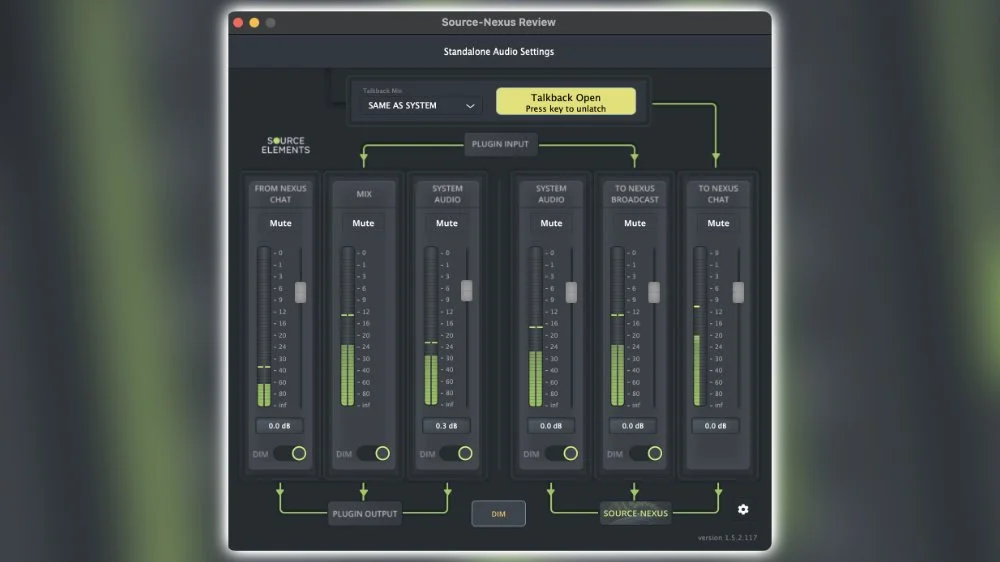Click the Source-Nexus Review window title
This screenshot has width=1000, height=562.
499,22
